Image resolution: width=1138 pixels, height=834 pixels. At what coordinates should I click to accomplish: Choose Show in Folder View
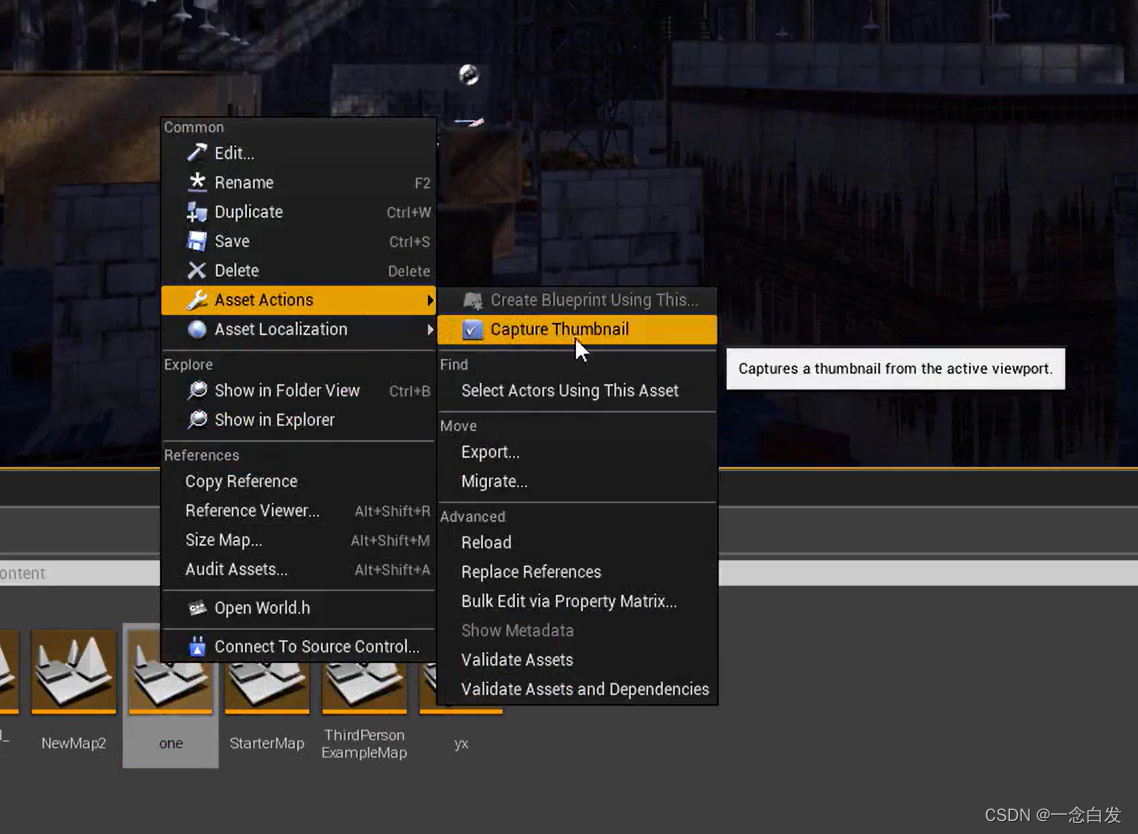click(x=298, y=391)
